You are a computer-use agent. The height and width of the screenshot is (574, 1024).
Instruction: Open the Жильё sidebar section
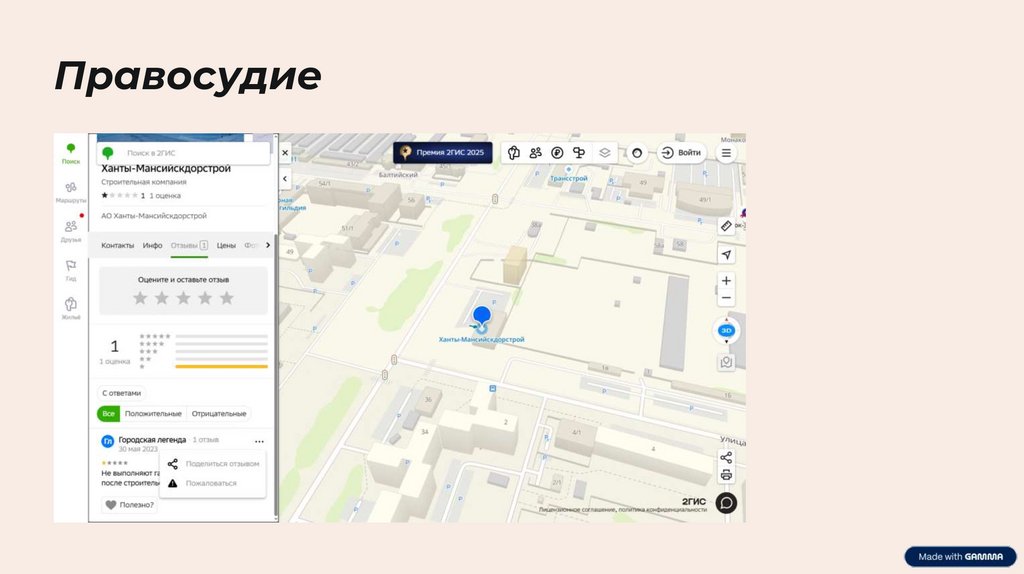click(x=71, y=308)
